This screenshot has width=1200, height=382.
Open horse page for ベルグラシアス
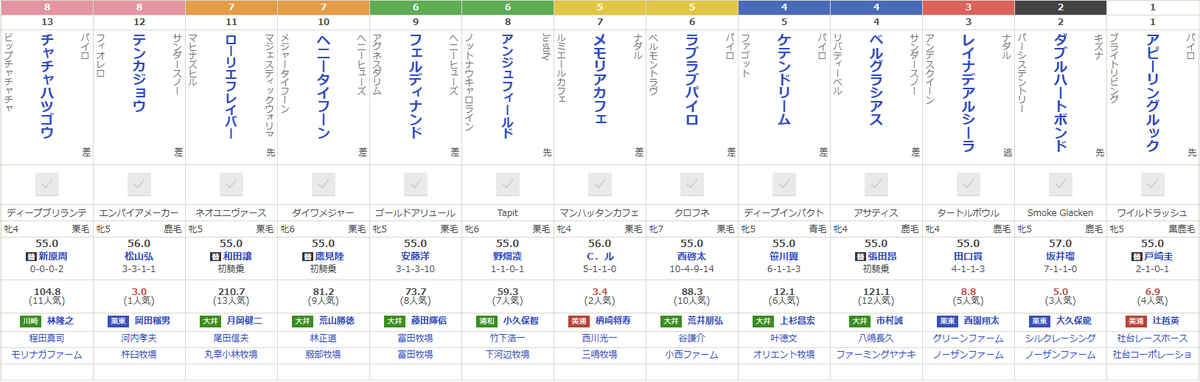coord(876,80)
